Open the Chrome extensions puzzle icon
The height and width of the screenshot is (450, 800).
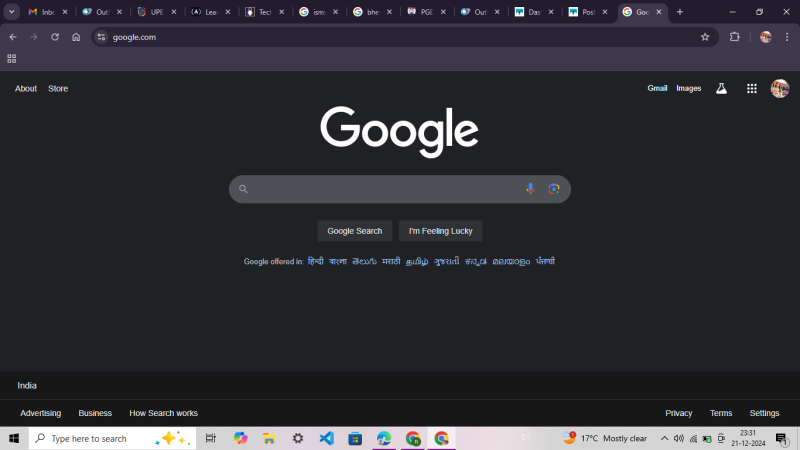click(x=735, y=37)
